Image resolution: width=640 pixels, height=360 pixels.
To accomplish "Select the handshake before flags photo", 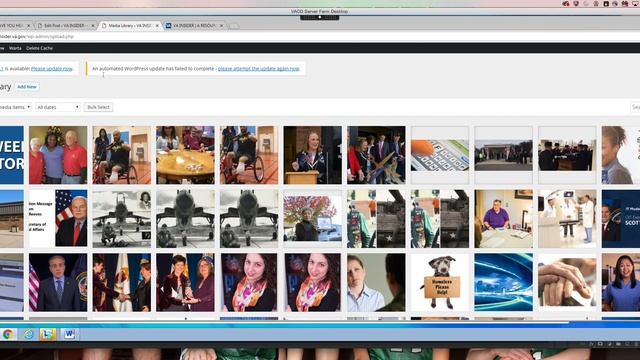I will pos(122,282).
